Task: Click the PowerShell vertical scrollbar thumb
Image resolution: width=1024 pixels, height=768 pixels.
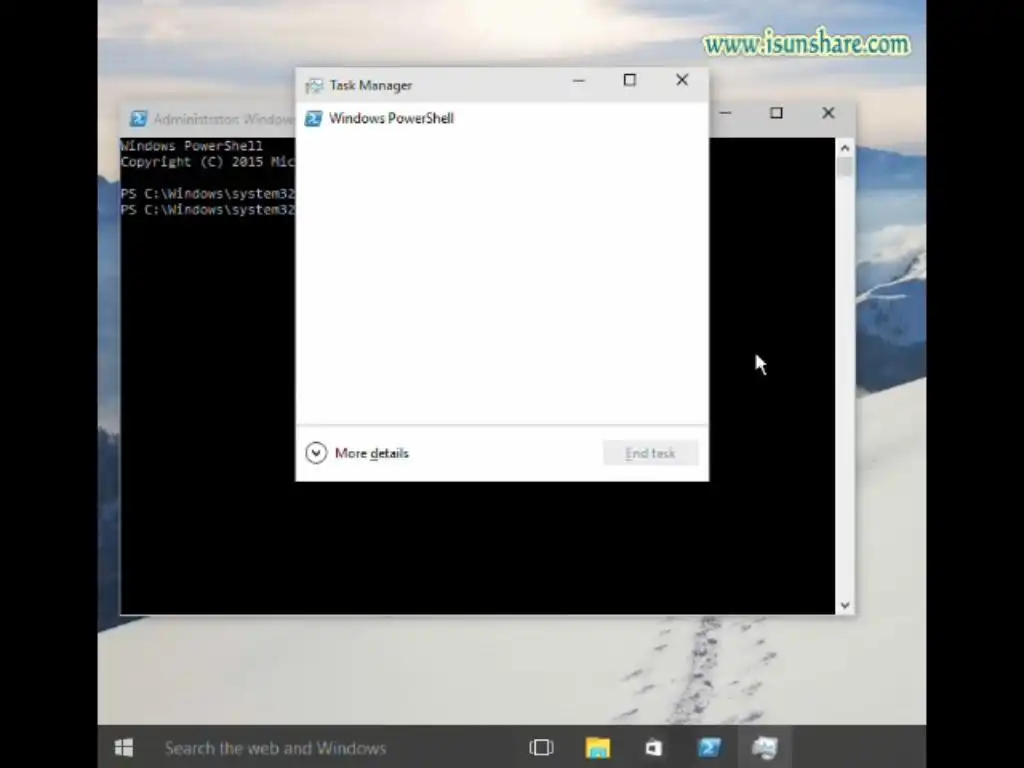Action: point(845,167)
